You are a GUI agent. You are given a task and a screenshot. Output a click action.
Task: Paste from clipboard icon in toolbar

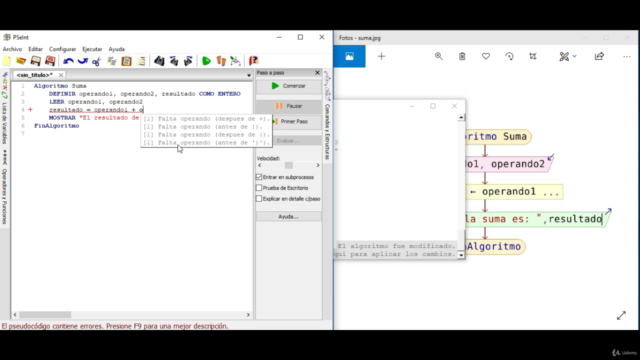coord(127,61)
